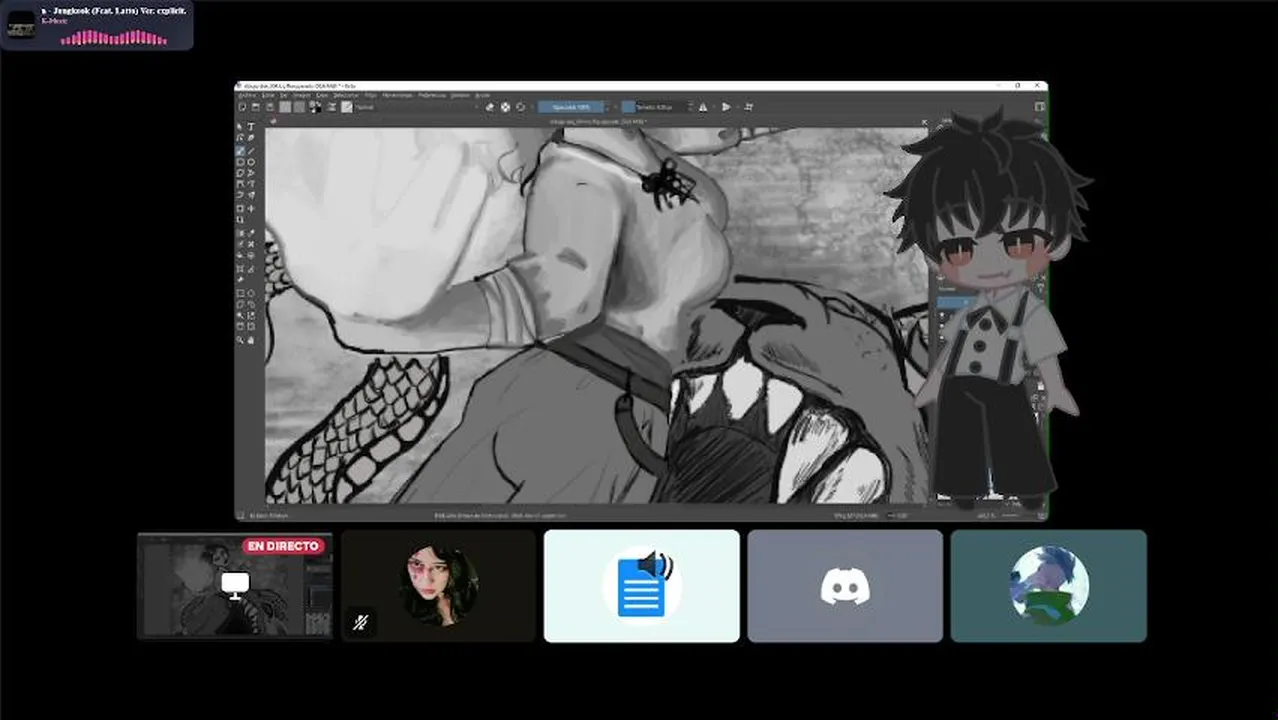Open the Seleccionar menu
The width and height of the screenshot is (1278, 720).
coord(346,95)
